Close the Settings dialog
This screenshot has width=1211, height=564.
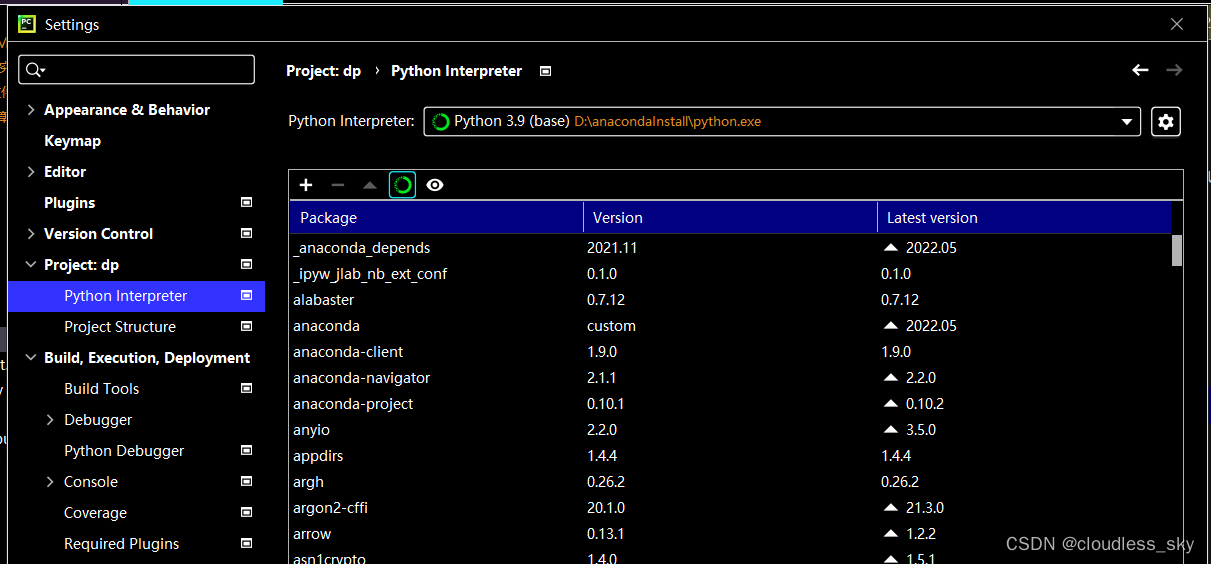[1177, 24]
